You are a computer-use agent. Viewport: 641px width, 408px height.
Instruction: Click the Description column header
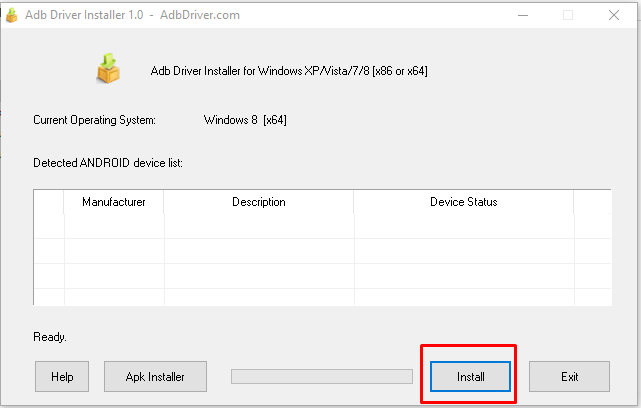click(259, 202)
